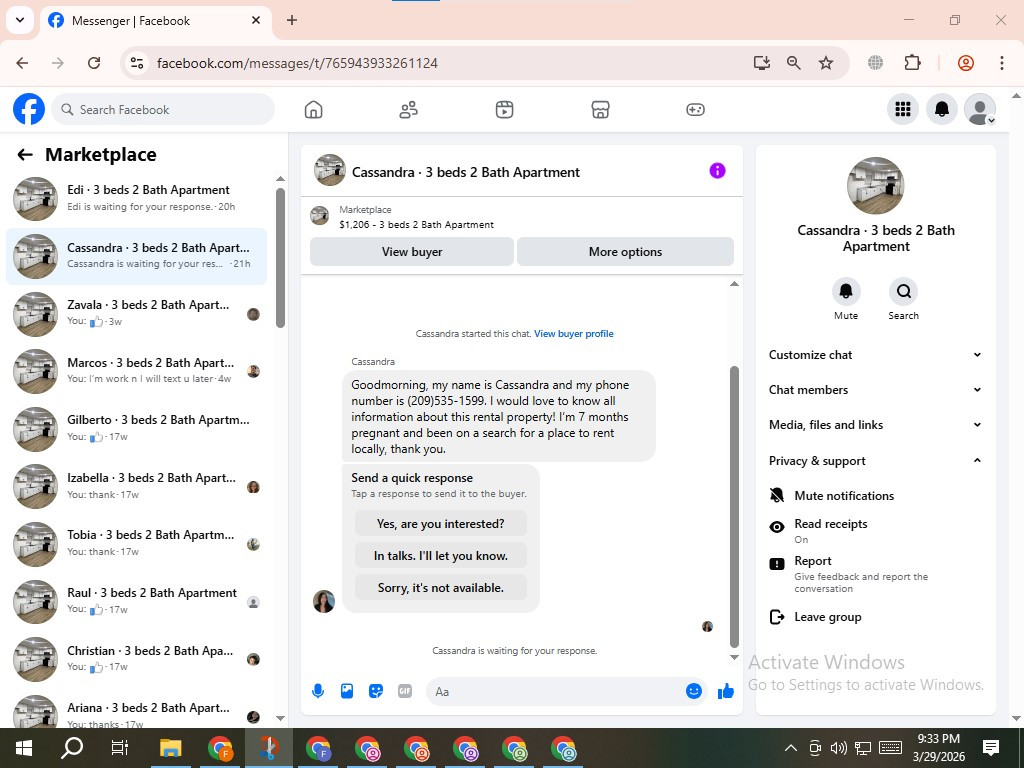
Task: Open the emoji picker smiley
Action: coord(694,691)
